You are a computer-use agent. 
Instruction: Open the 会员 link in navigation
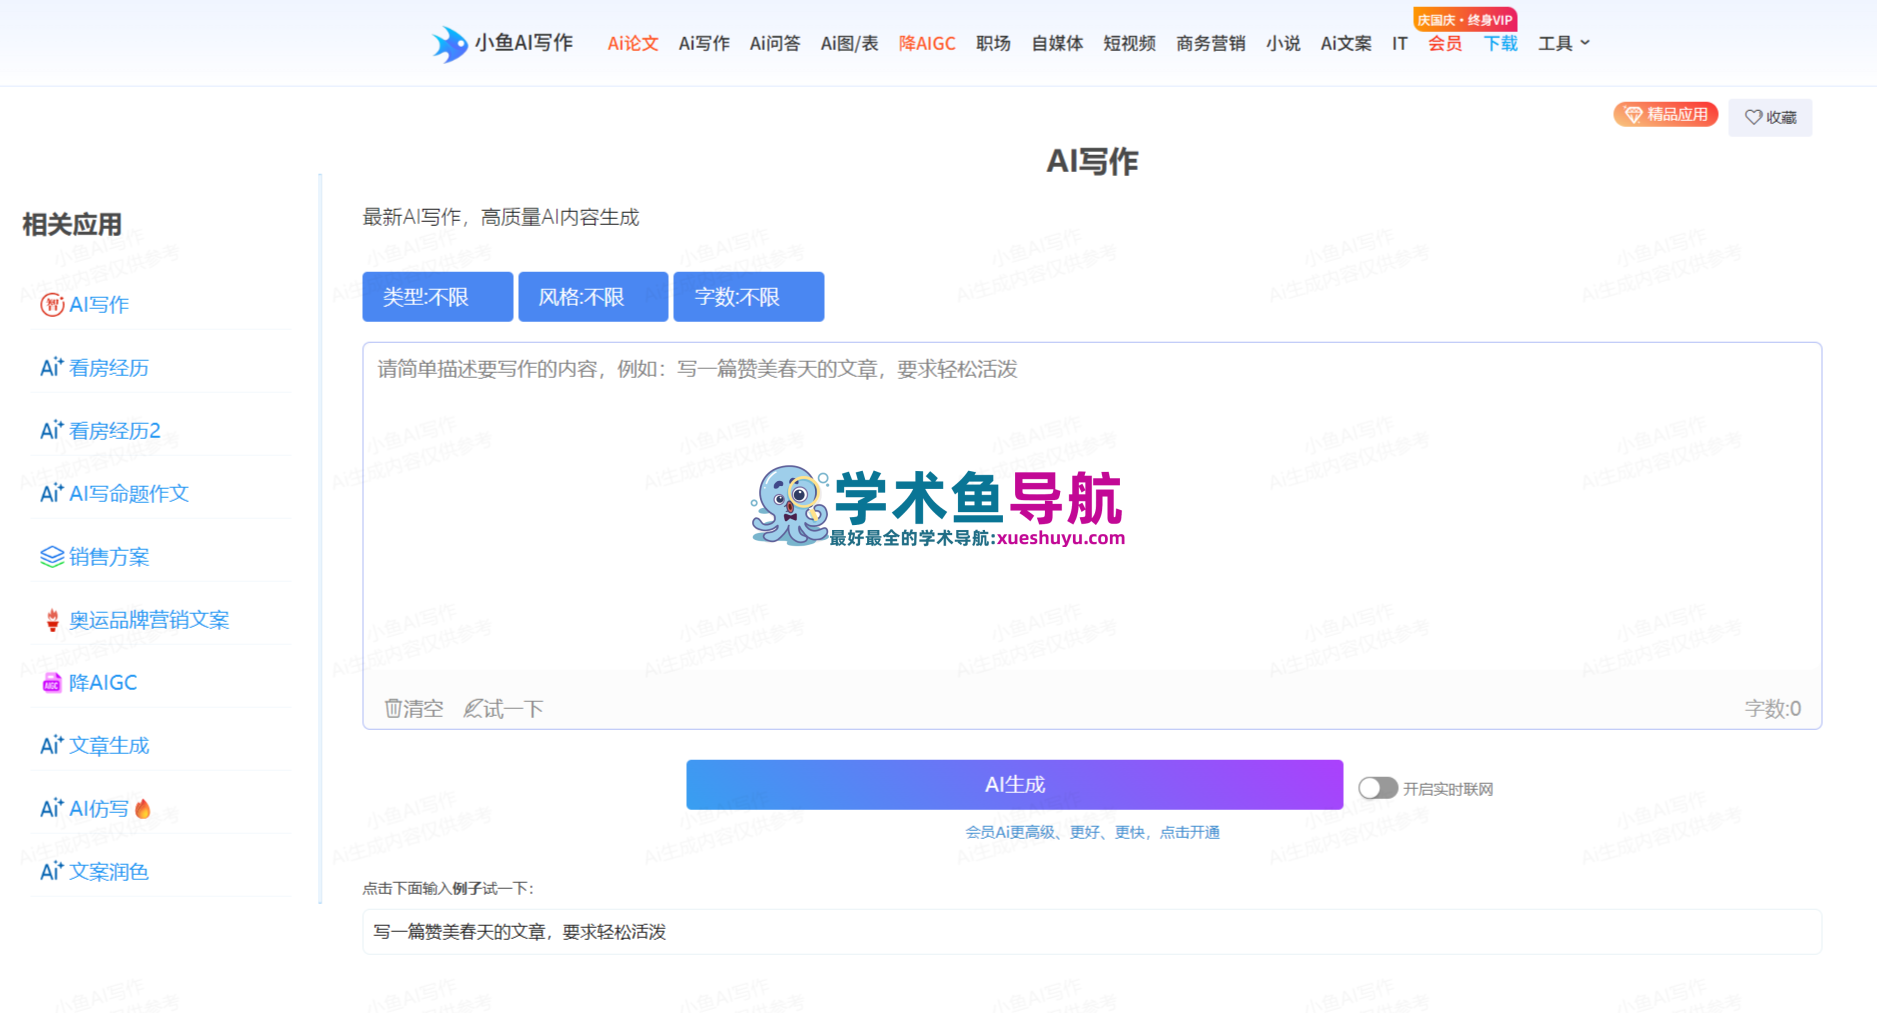pyautogui.click(x=1445, y=43)
